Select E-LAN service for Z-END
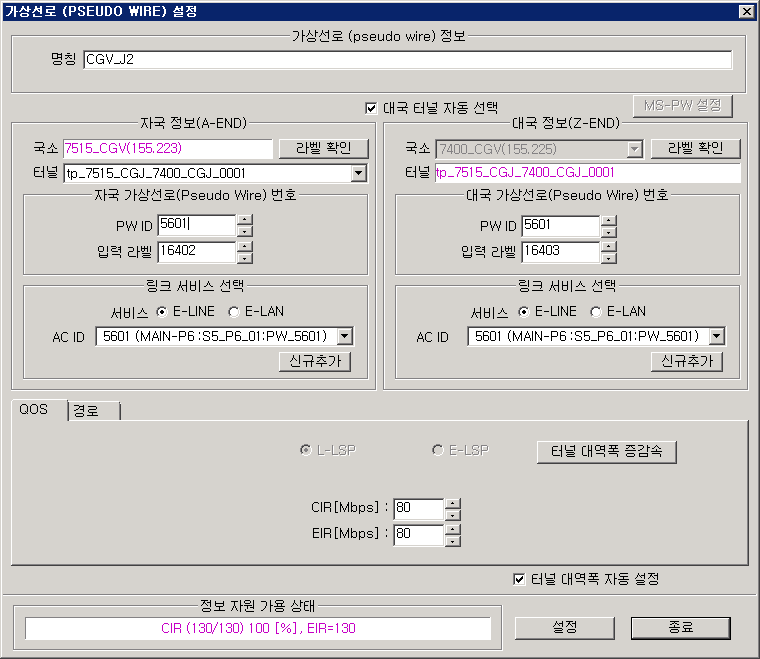This screenshot has height=659, width=760. (x=596, y=312)
